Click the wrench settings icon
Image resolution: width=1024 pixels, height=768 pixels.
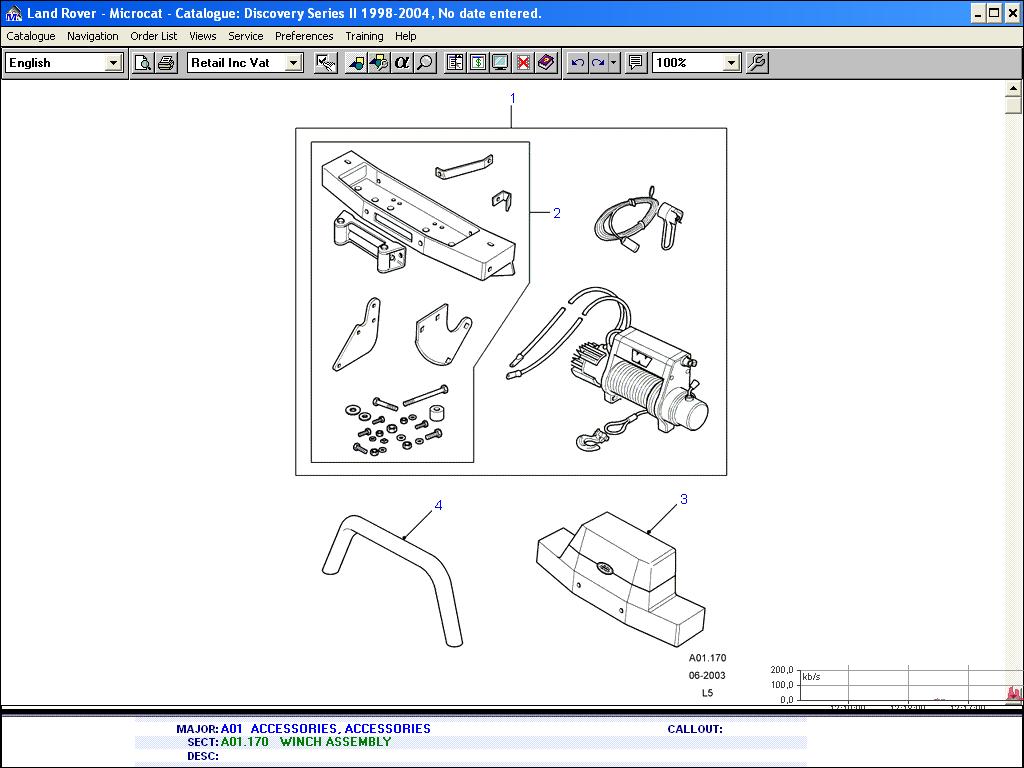(757, 62)
